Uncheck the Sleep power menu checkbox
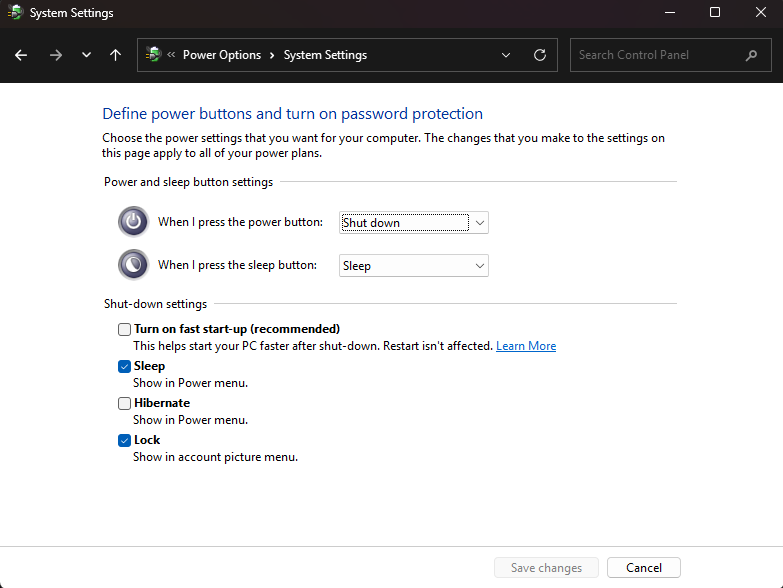This screenshot has height=588, width=783. pos(124,366)
